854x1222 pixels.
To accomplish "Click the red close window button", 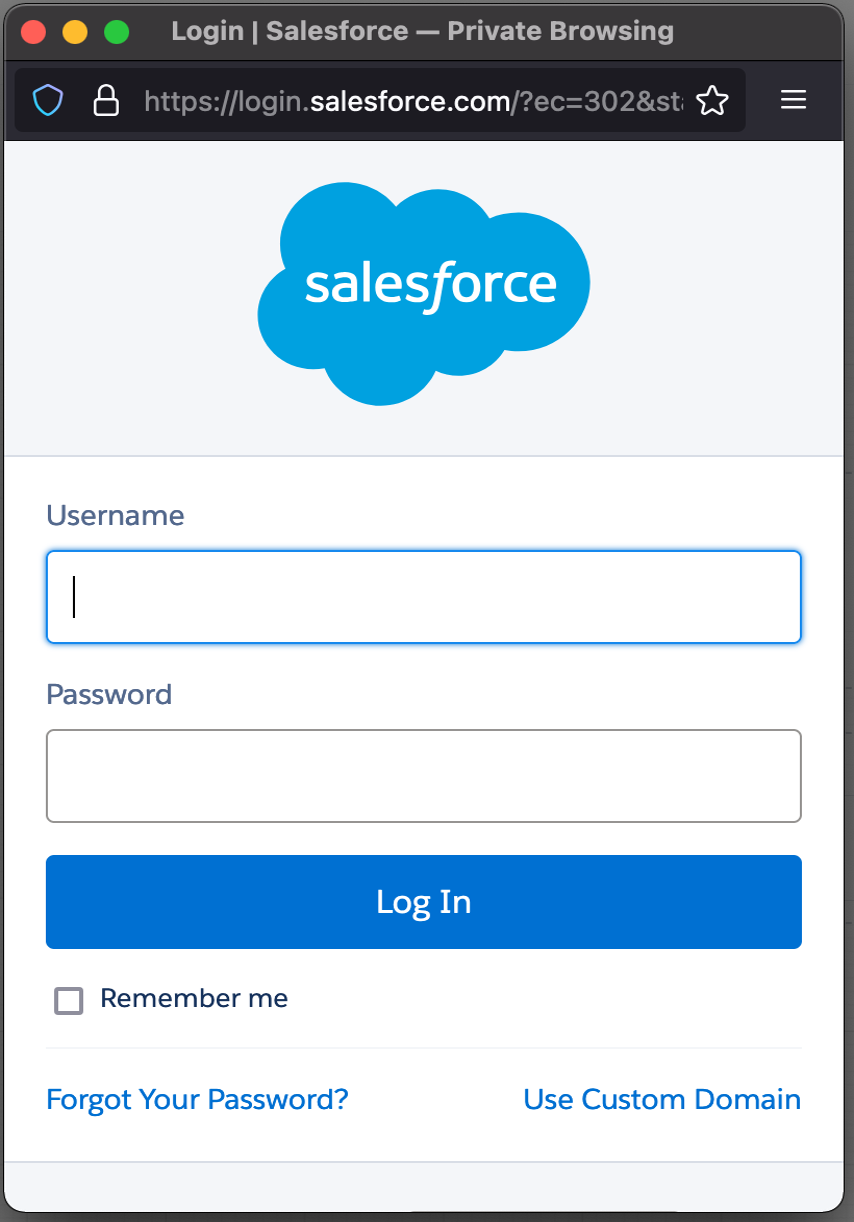I will point(35,31).
